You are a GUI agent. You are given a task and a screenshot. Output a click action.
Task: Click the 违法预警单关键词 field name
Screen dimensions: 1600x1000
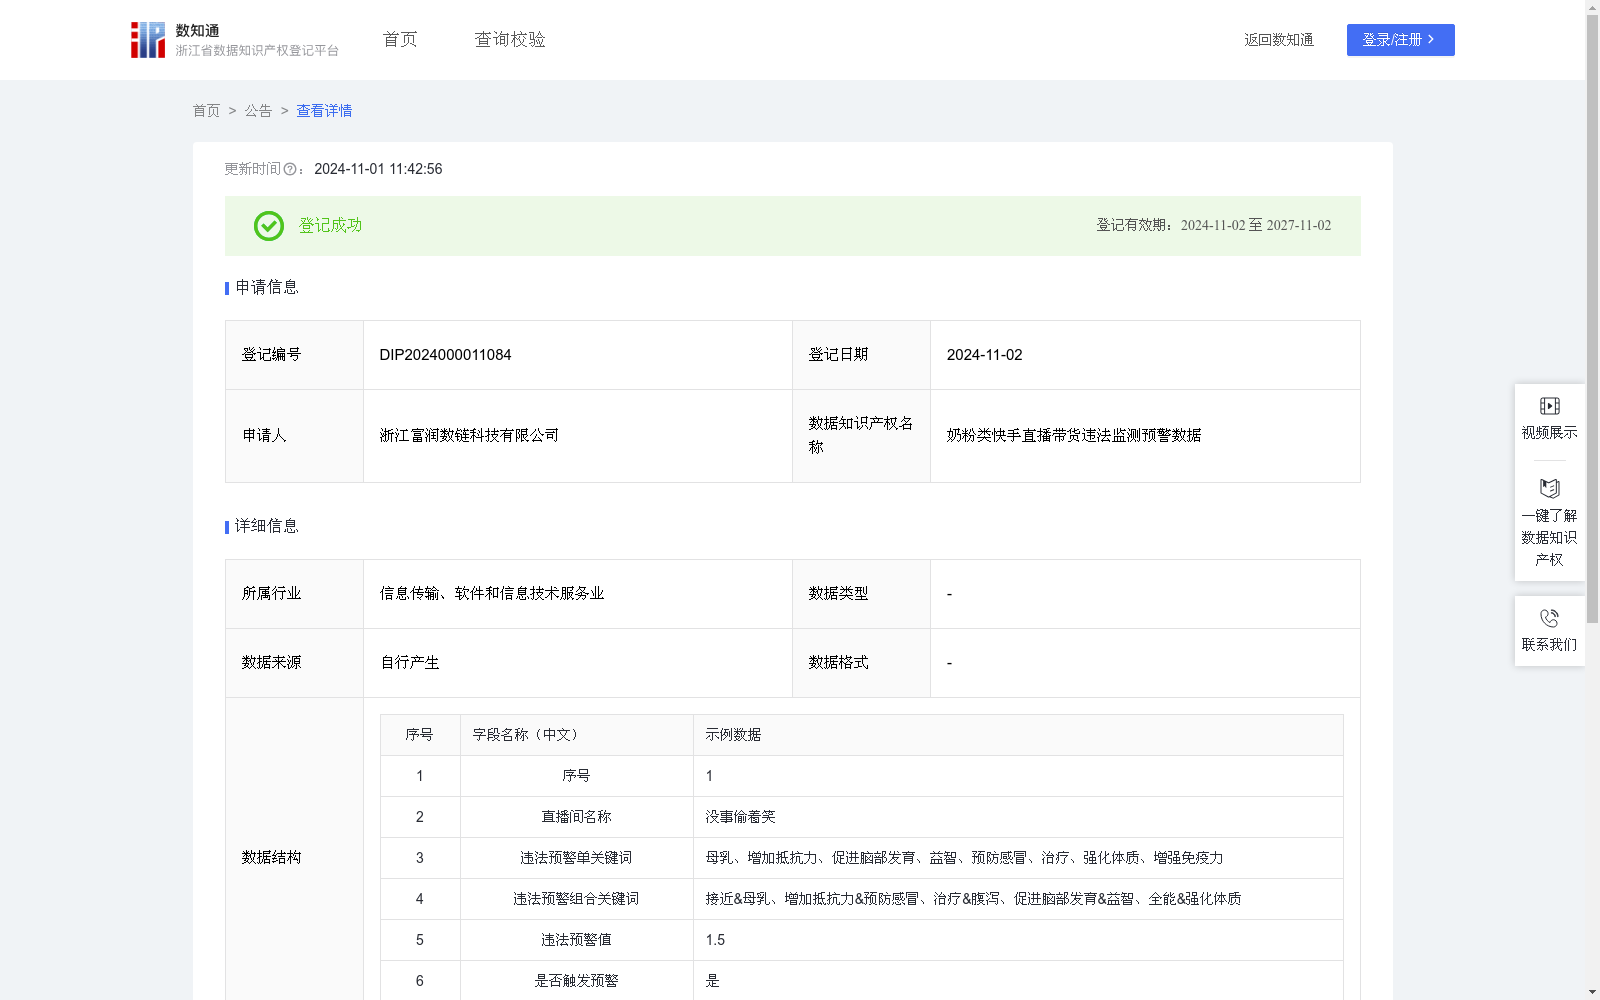576,858
